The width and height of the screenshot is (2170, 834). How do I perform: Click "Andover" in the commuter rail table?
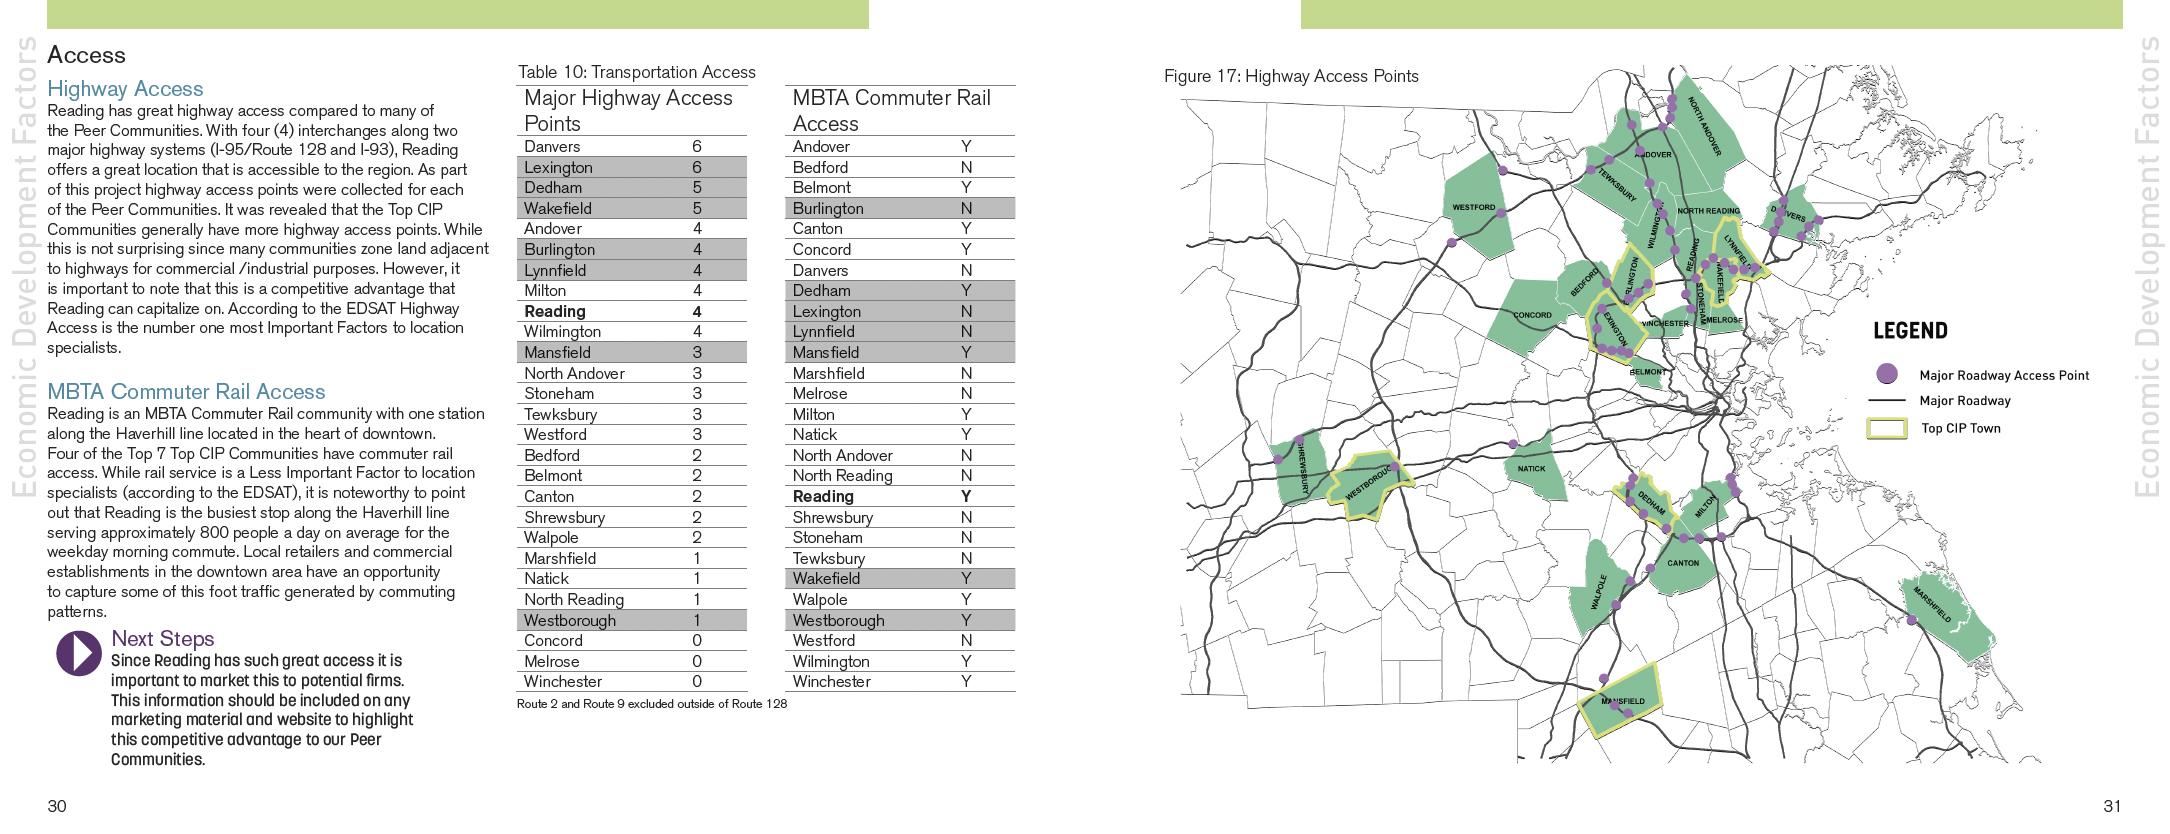click(822, 147)
